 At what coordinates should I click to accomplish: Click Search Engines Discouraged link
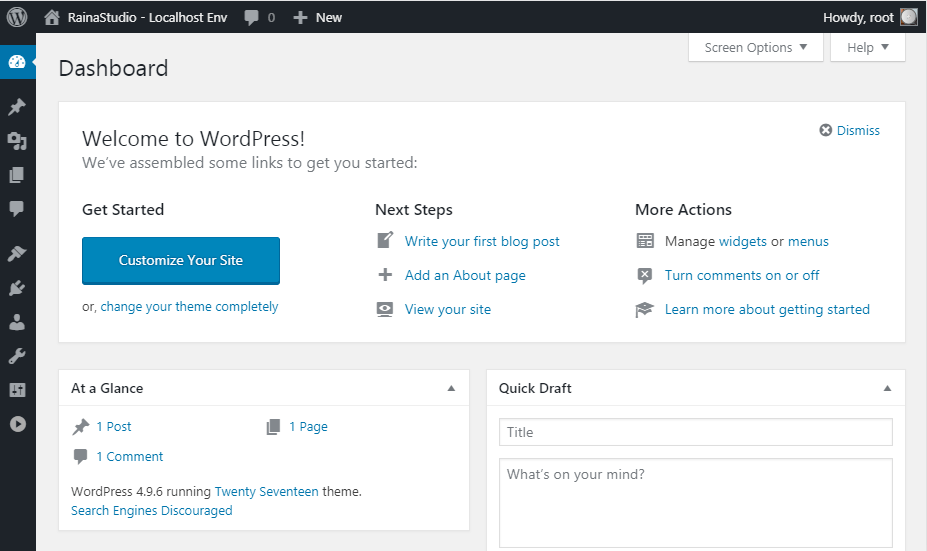pos(152,510)
